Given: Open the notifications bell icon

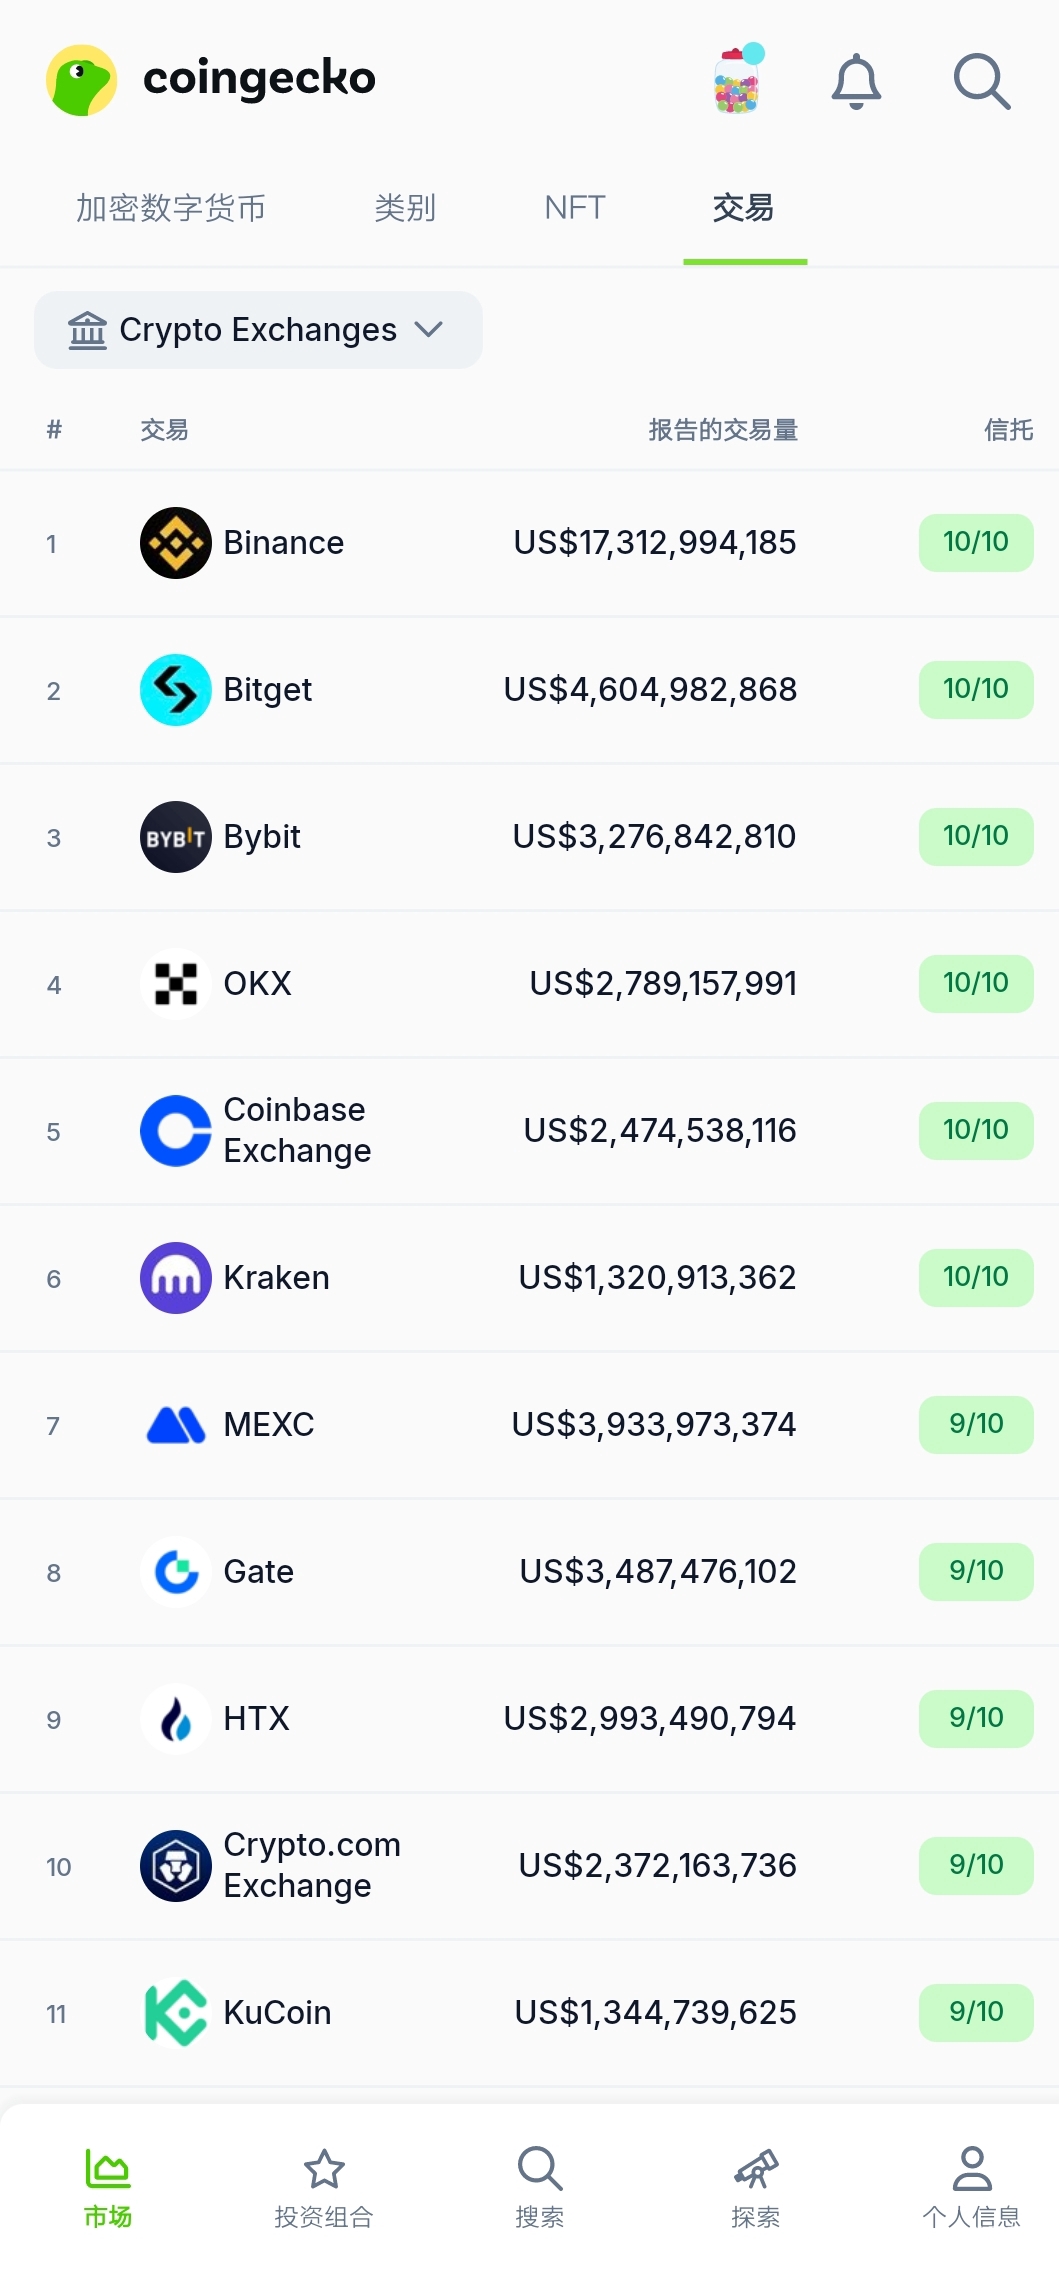Looking at the screenshot, I should (x=856, y=81).
